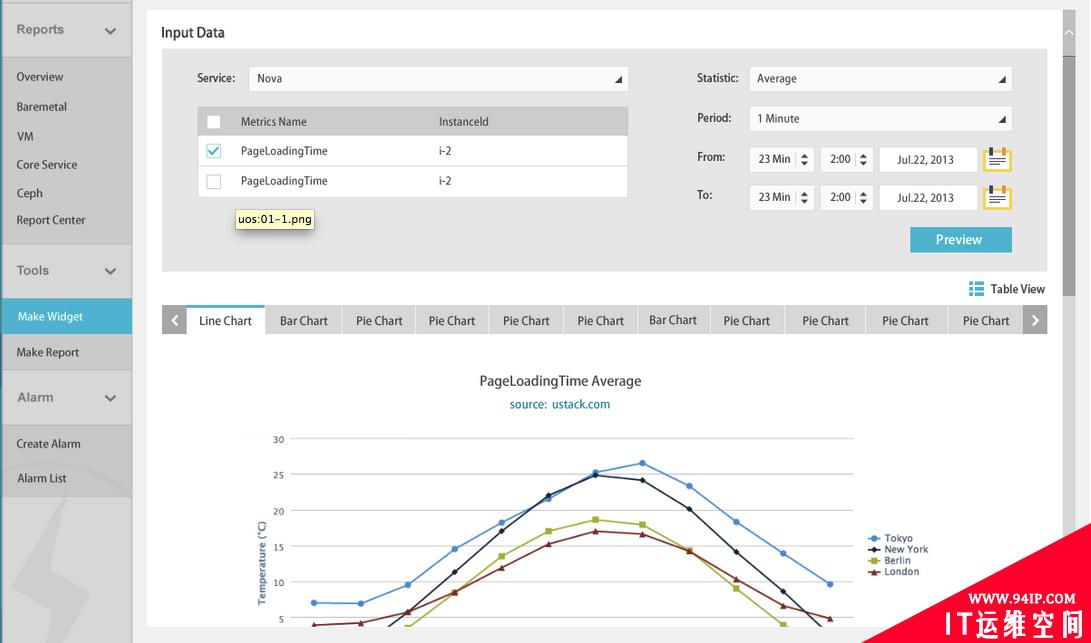Open the Statistic dropdown showing Average
Screen dimensions: 1091x643
(880, 79)
